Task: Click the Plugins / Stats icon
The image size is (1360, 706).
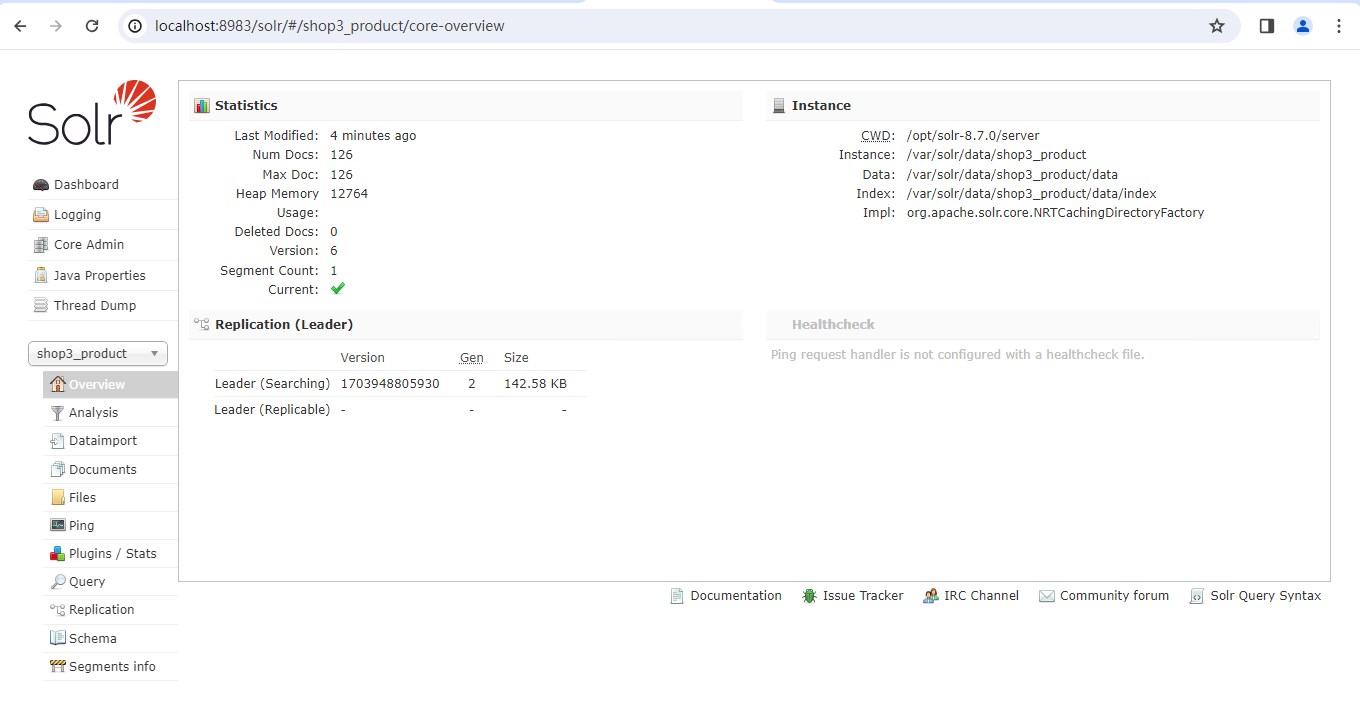Action: (58, 553)
